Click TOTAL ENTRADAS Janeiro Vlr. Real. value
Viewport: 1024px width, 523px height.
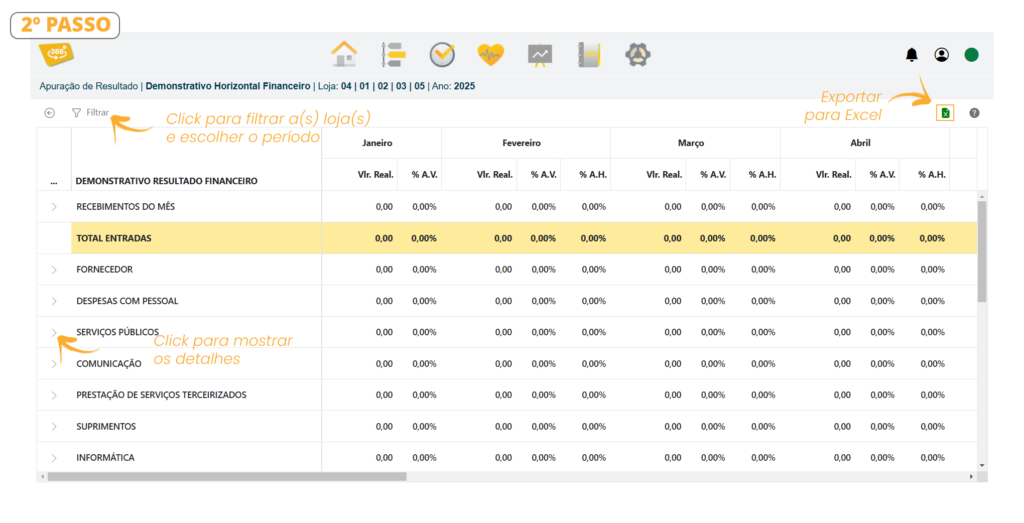pyautogui.click(x=384, y=238)
